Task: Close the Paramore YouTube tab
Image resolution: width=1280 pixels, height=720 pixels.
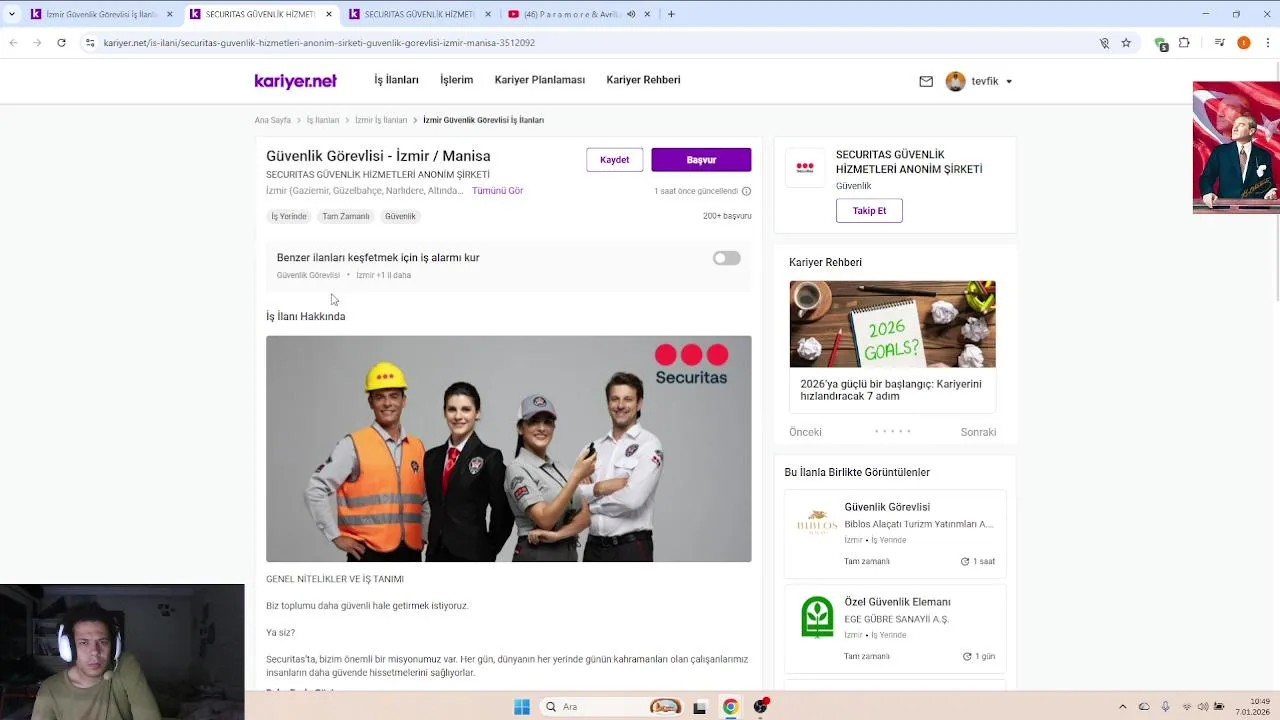Action: click(648, 14)
